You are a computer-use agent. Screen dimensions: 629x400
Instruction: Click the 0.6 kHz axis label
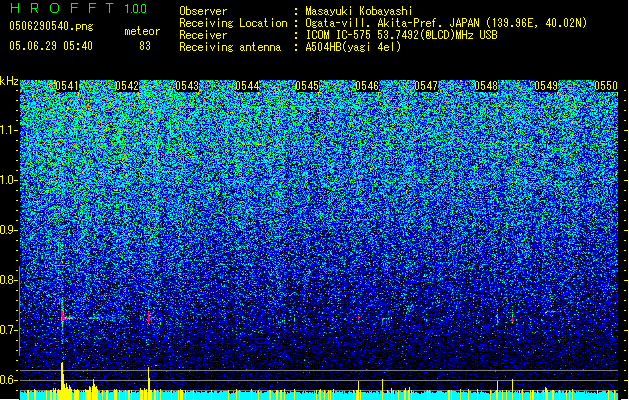[9, 380]
